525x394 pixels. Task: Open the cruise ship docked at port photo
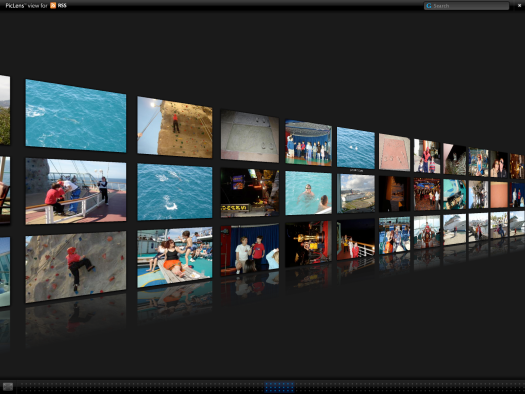click(356, 193)
